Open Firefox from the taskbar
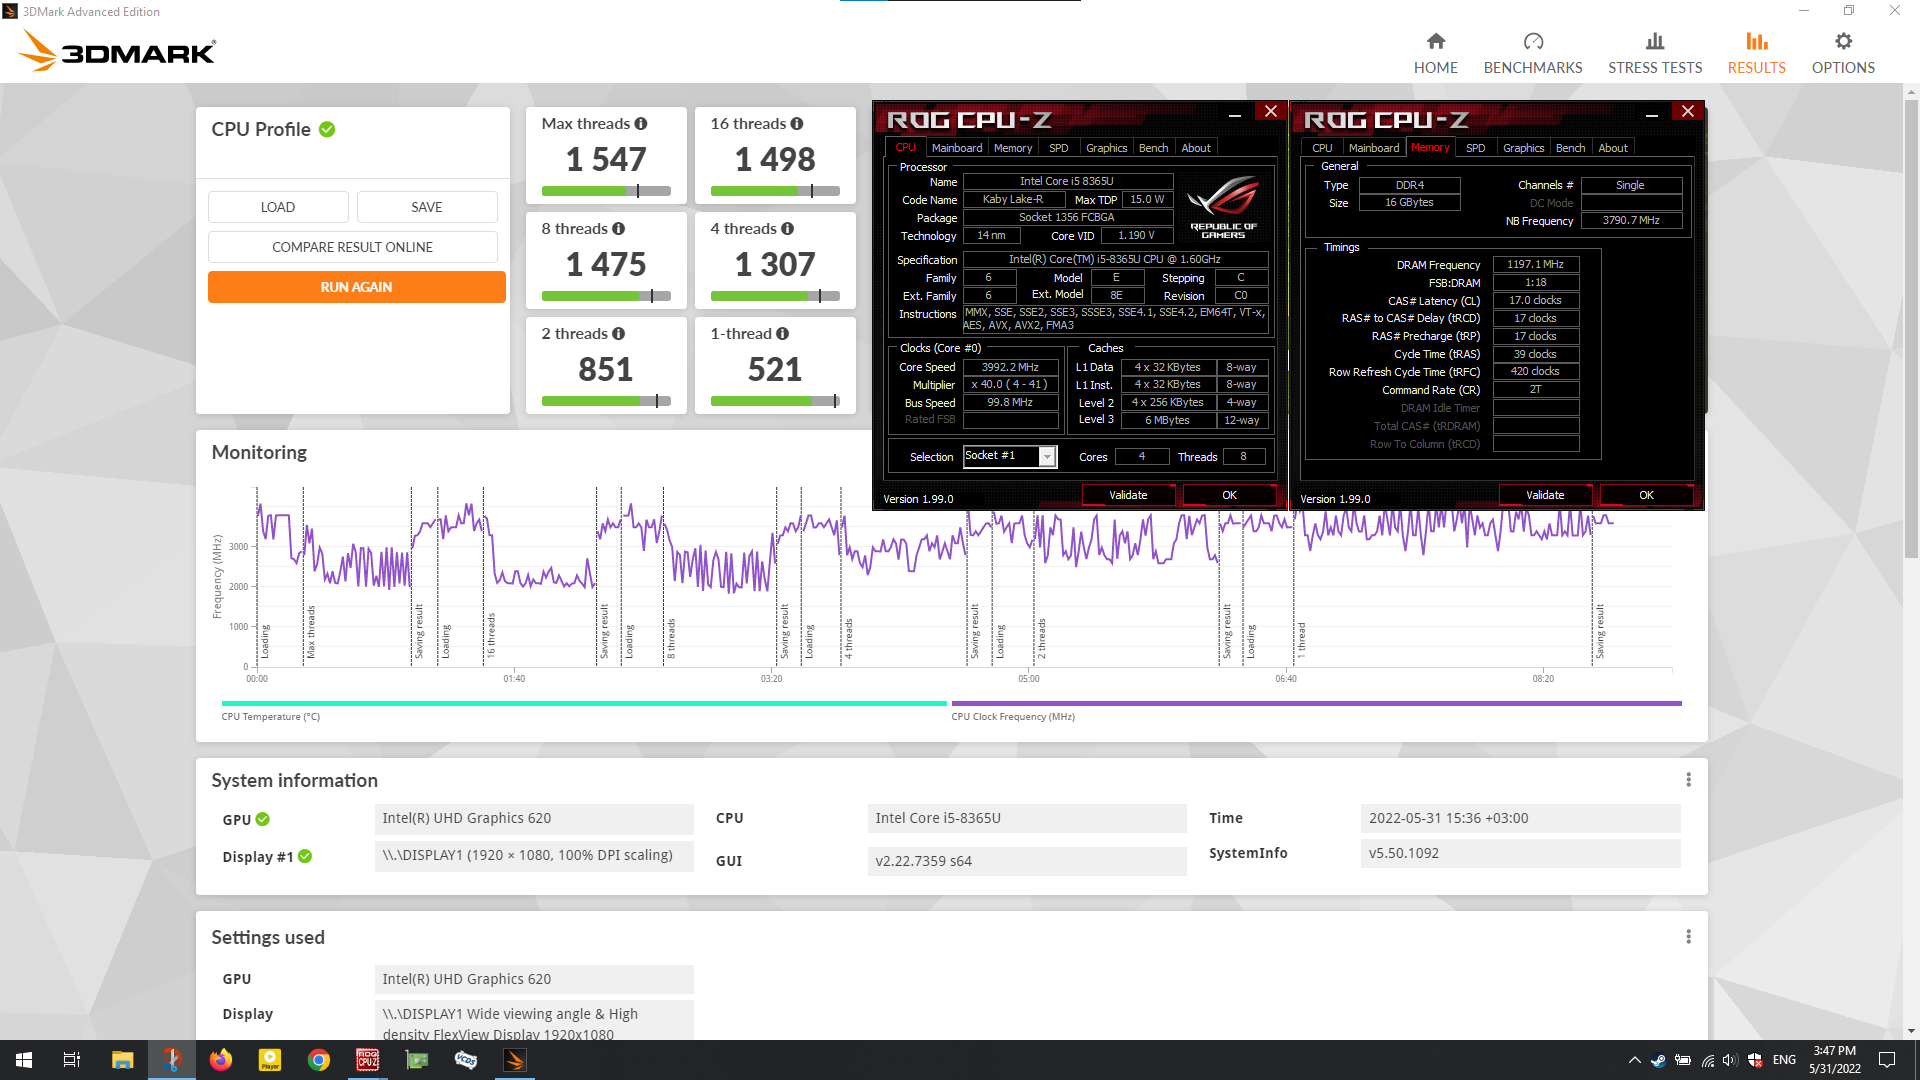The width and height of the screenshot is (1920, 1080). (x=220, y=1060)
